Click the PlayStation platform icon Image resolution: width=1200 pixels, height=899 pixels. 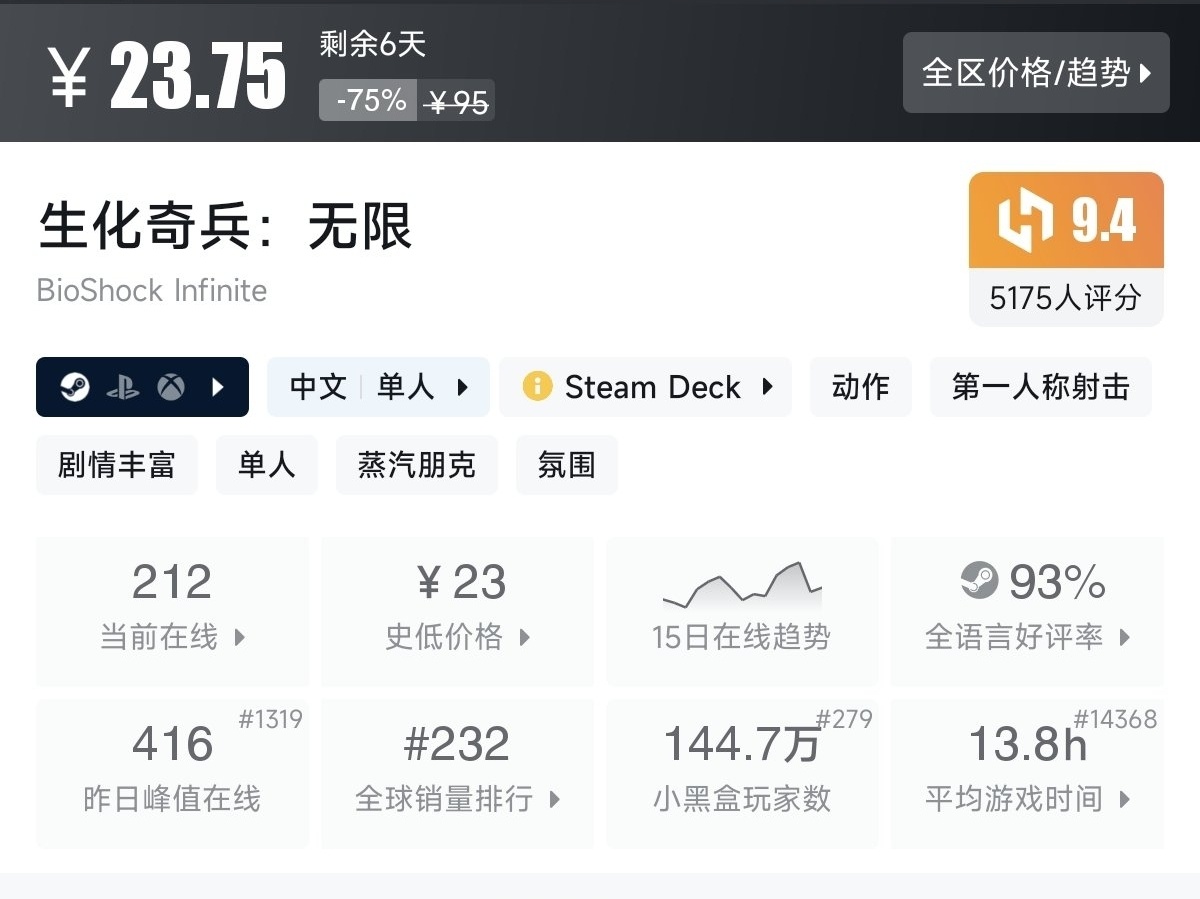(x=123, y=387)
